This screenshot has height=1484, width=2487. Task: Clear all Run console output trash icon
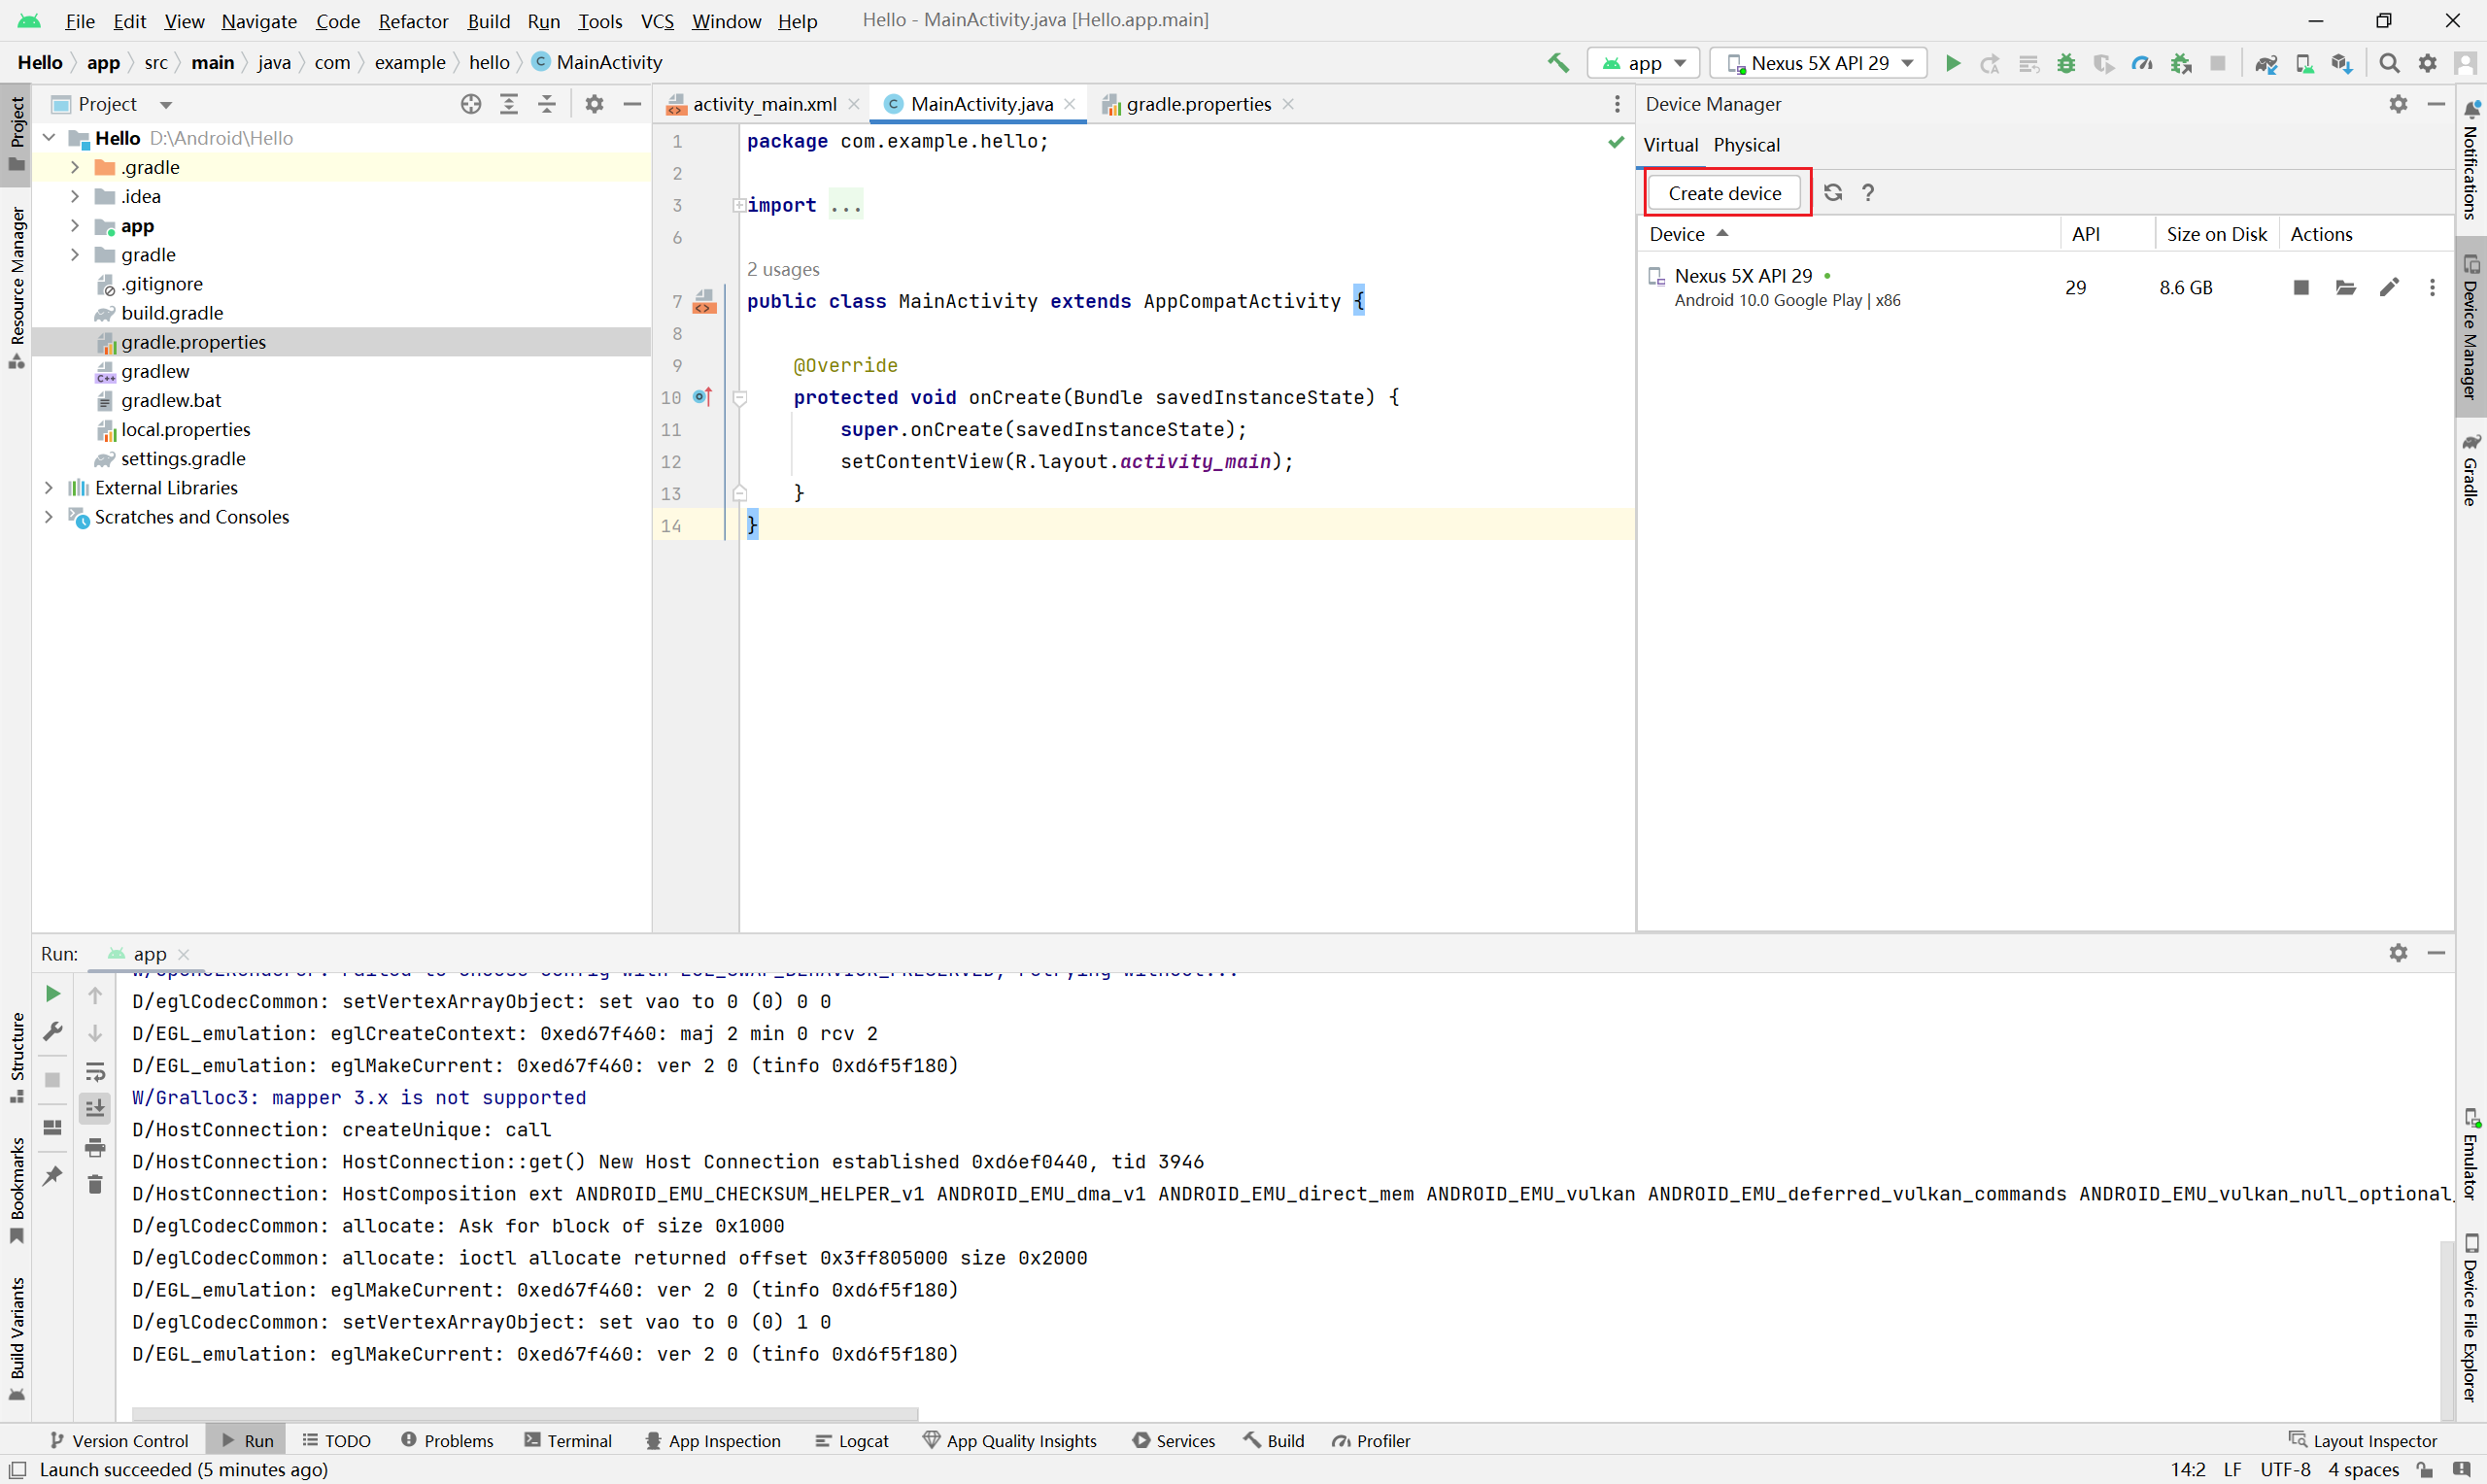(95, 1185)
